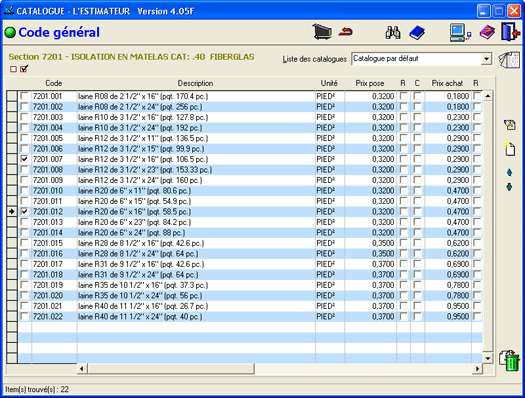Click the app icon in title bar
Viewport: 525px width, 398px height.
9,11
